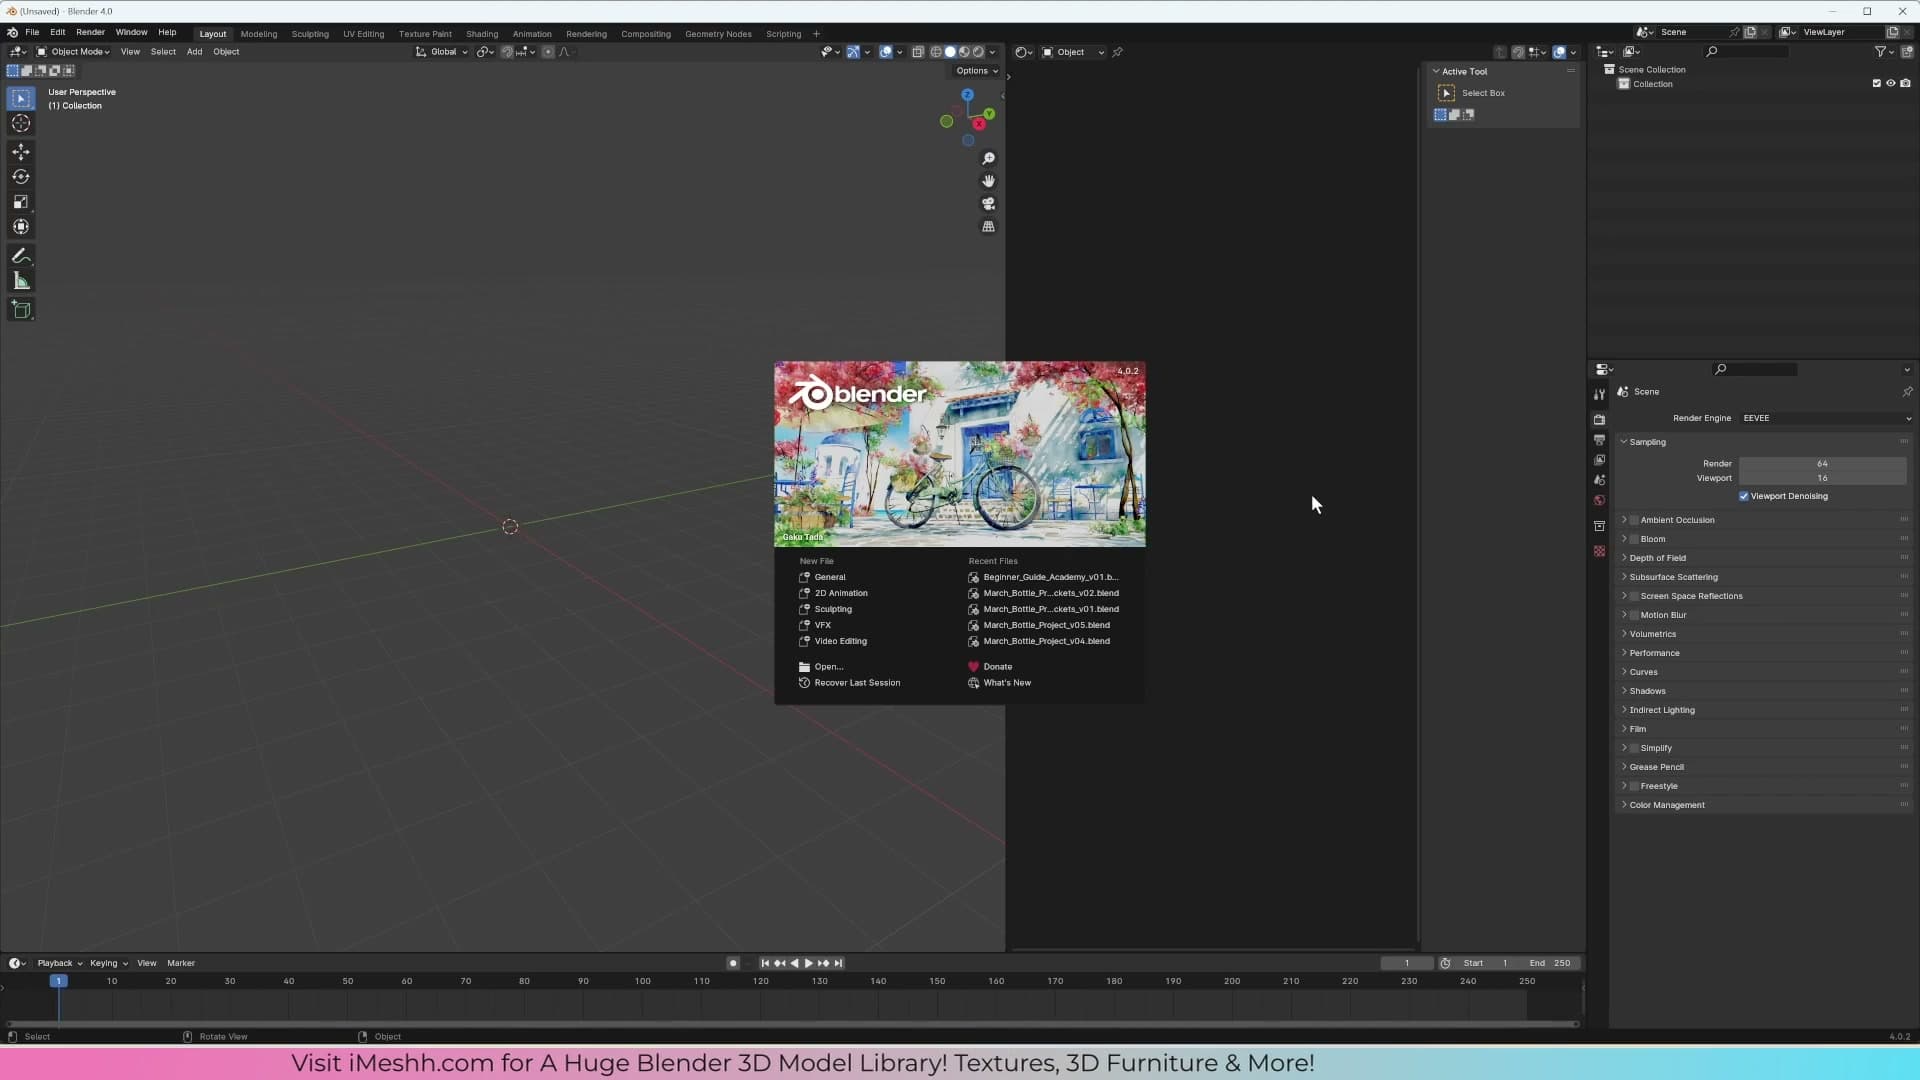Switch to Sculpting workspace tab

(310, 34)
